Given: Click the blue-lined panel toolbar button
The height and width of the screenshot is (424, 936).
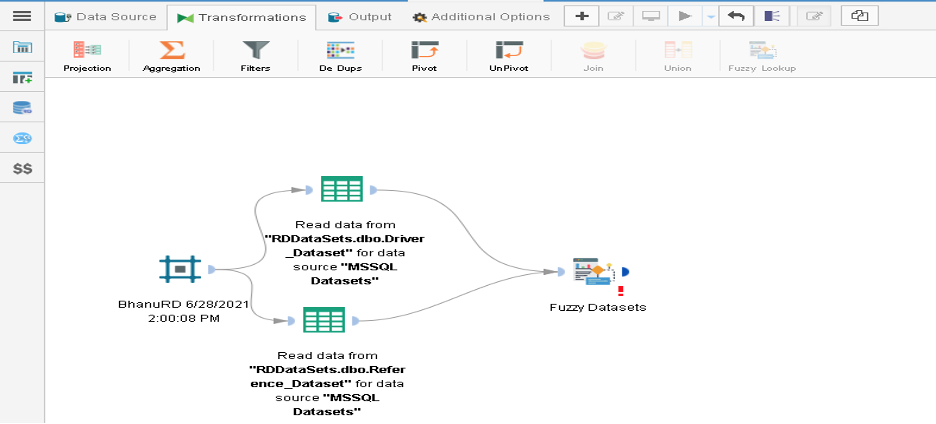Looking at the screenshot, I should [x=771, y=16].
